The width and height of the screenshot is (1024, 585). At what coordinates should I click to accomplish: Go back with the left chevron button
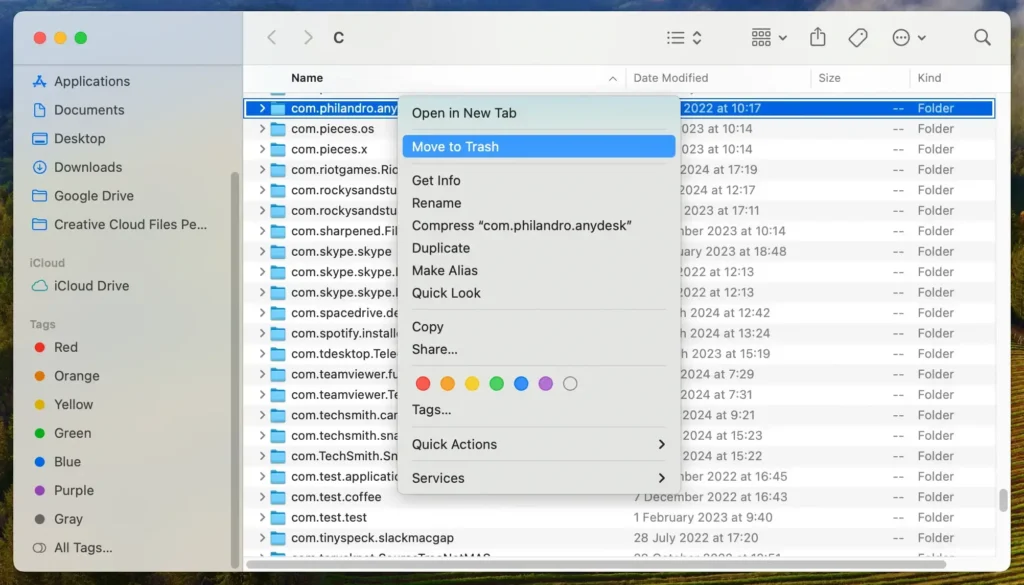click(272, 37)
